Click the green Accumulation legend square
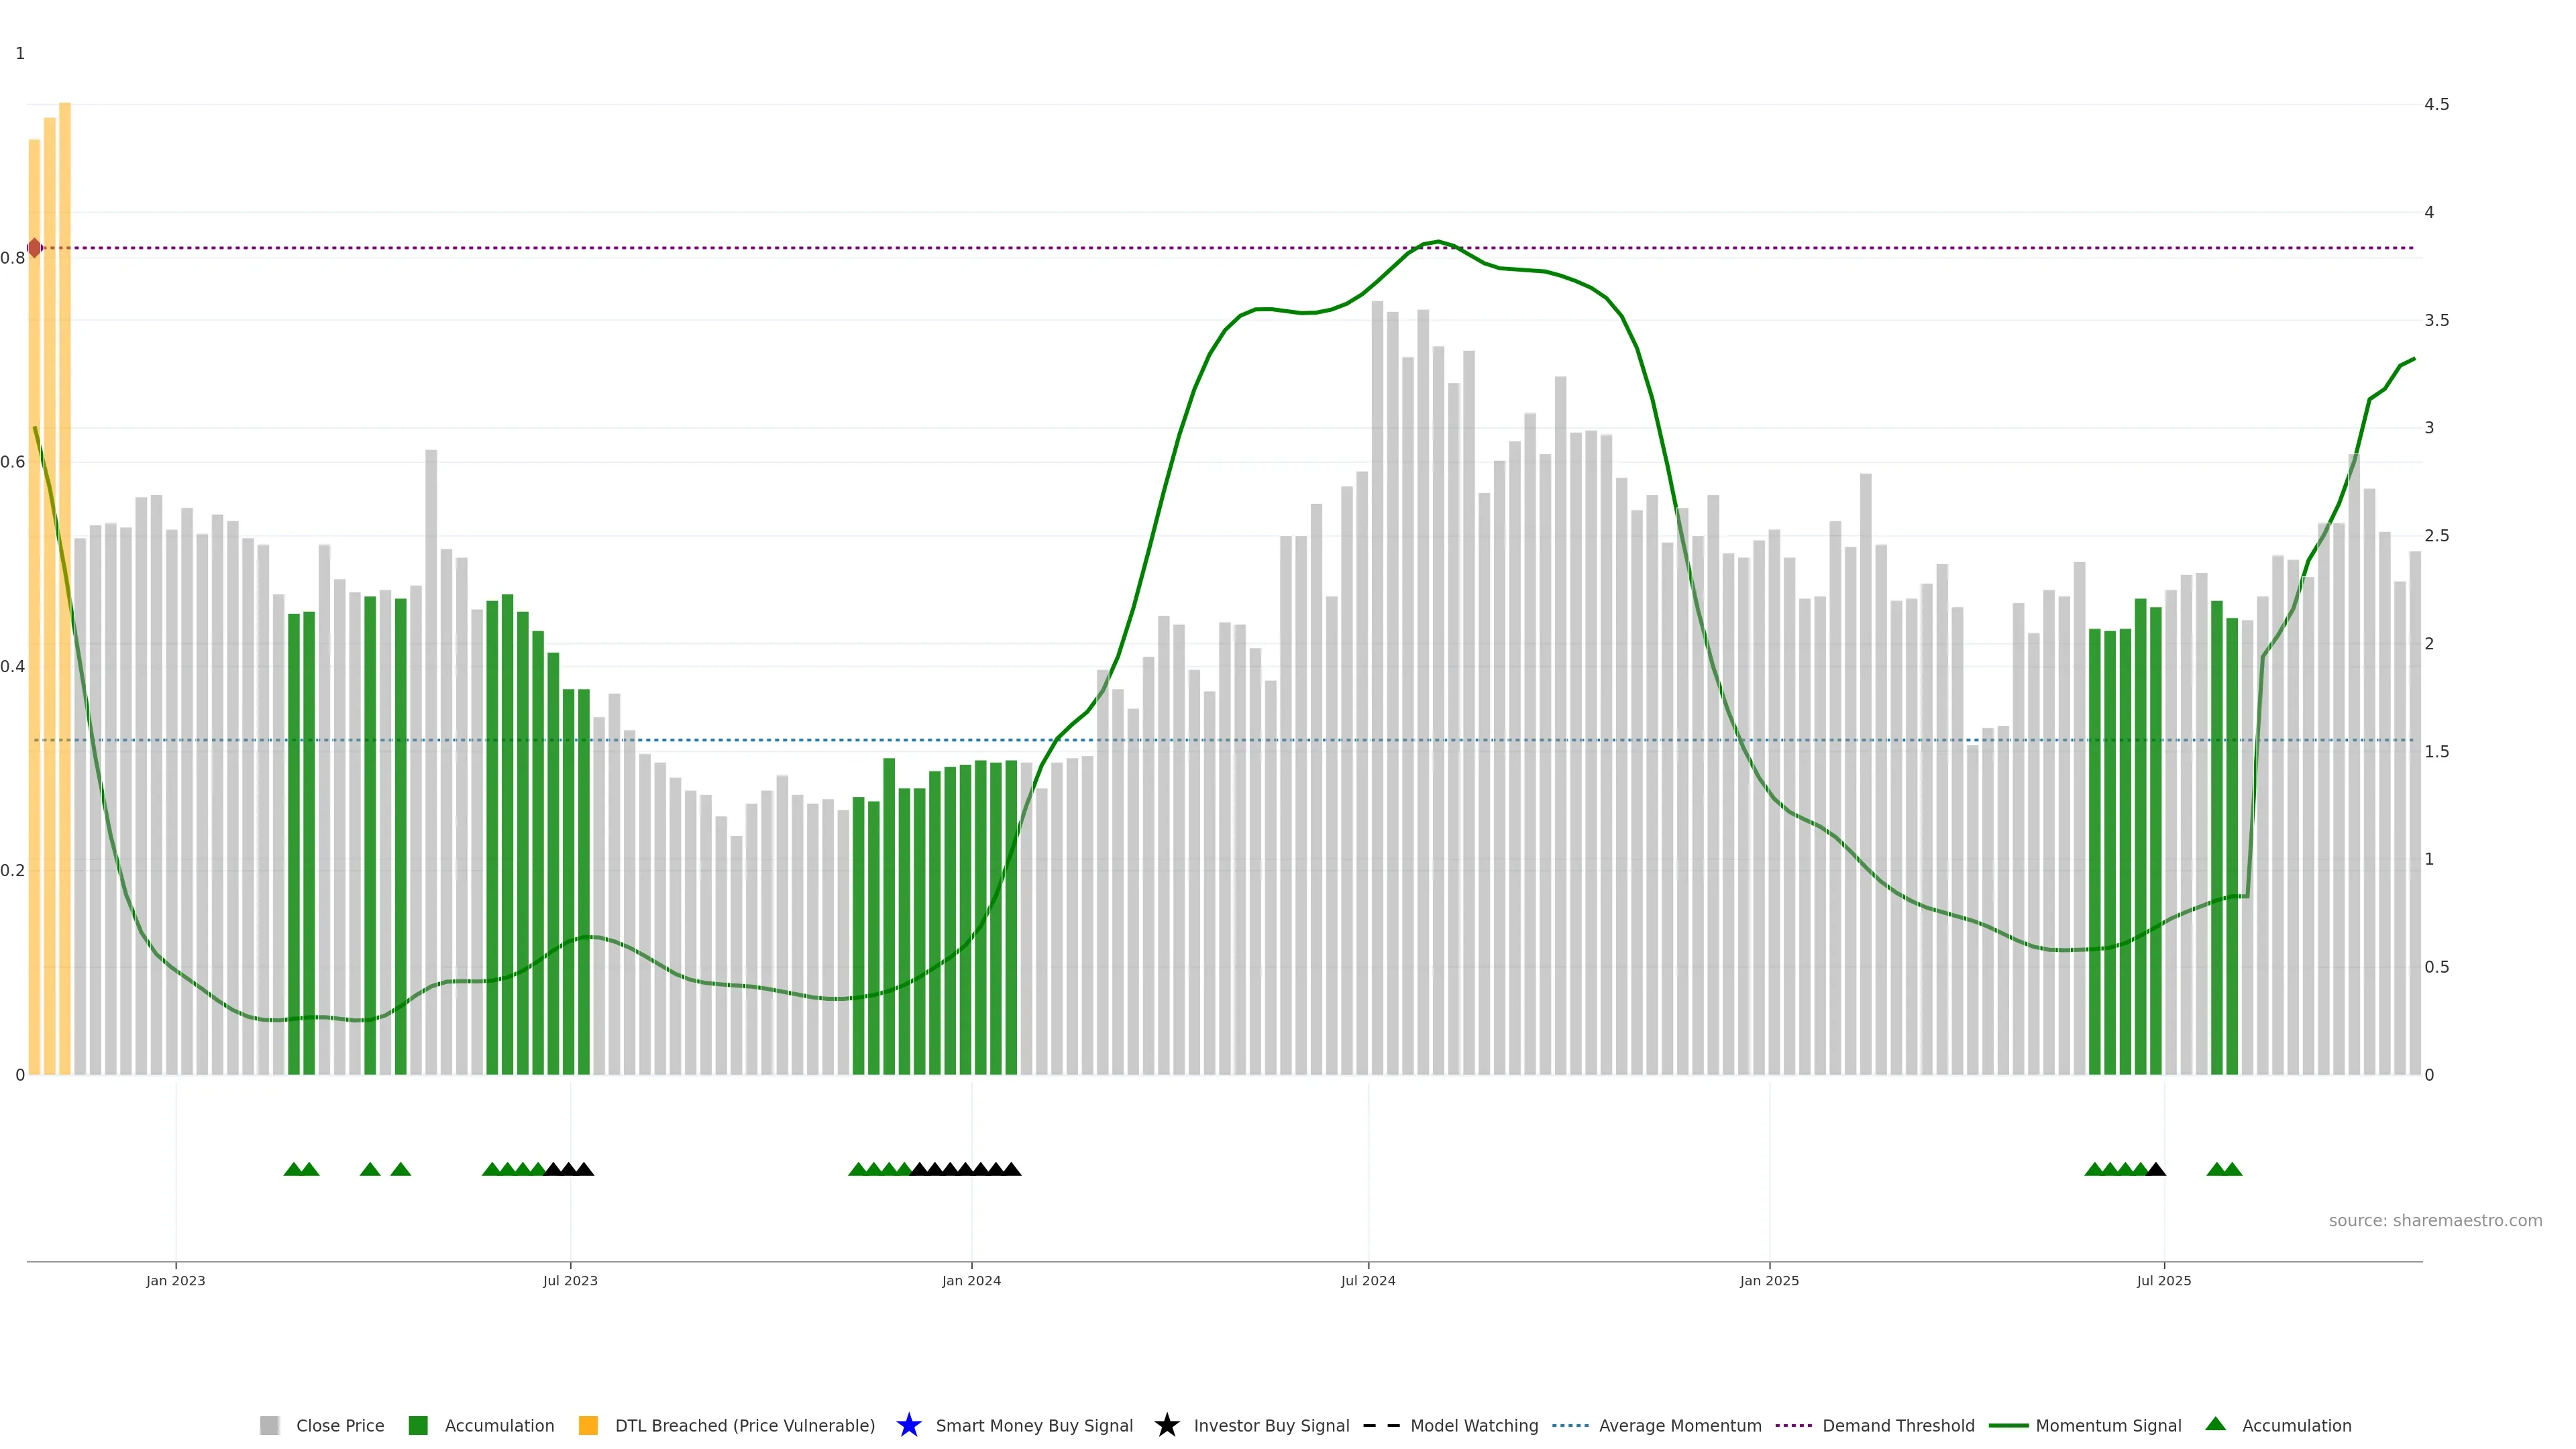2576x1449 pixels. (418, 1425)
